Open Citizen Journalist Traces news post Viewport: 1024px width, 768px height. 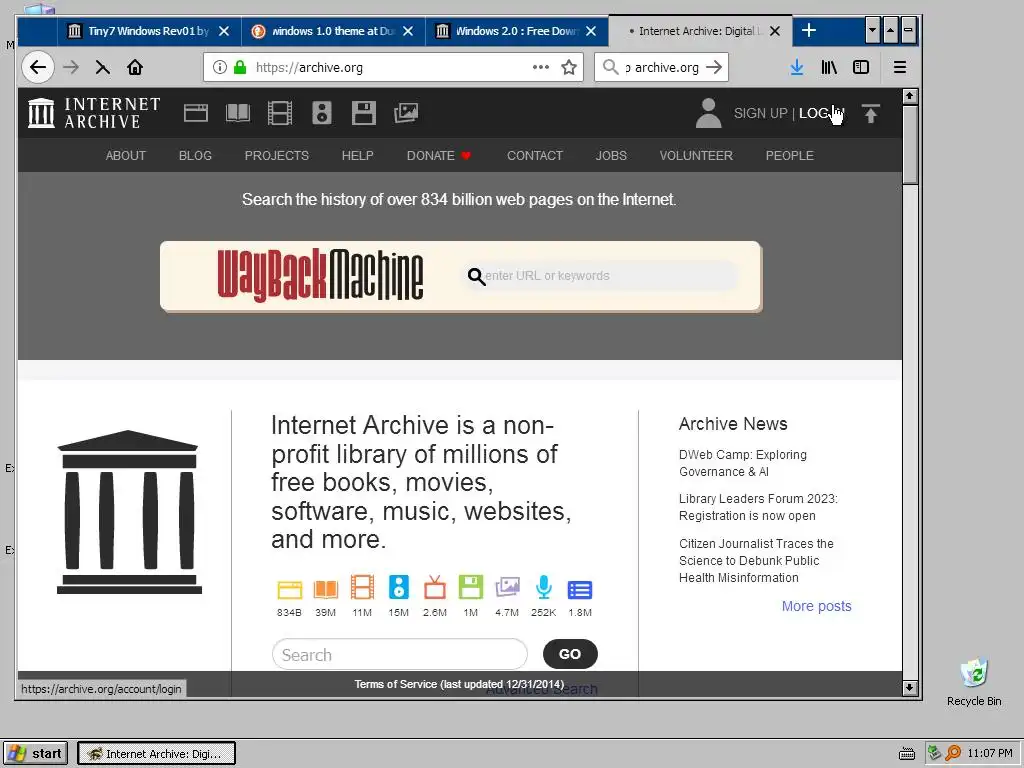756,560
